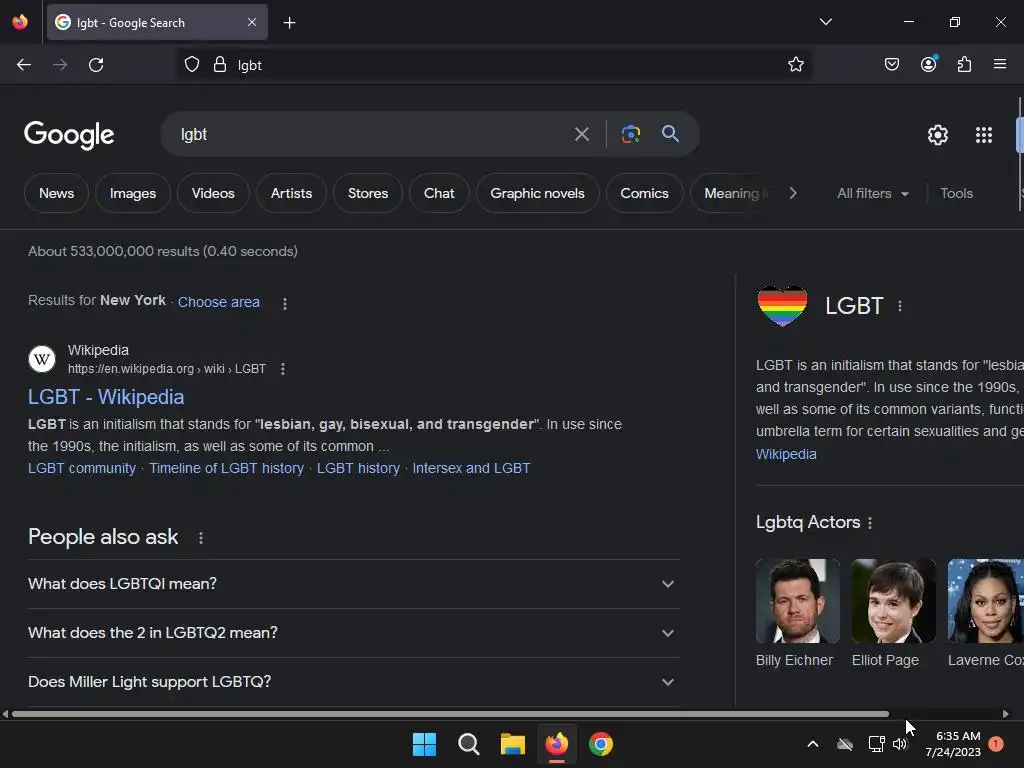
Task: Open Billy Eichner actor thumbnail
Action: click(797, 601)
